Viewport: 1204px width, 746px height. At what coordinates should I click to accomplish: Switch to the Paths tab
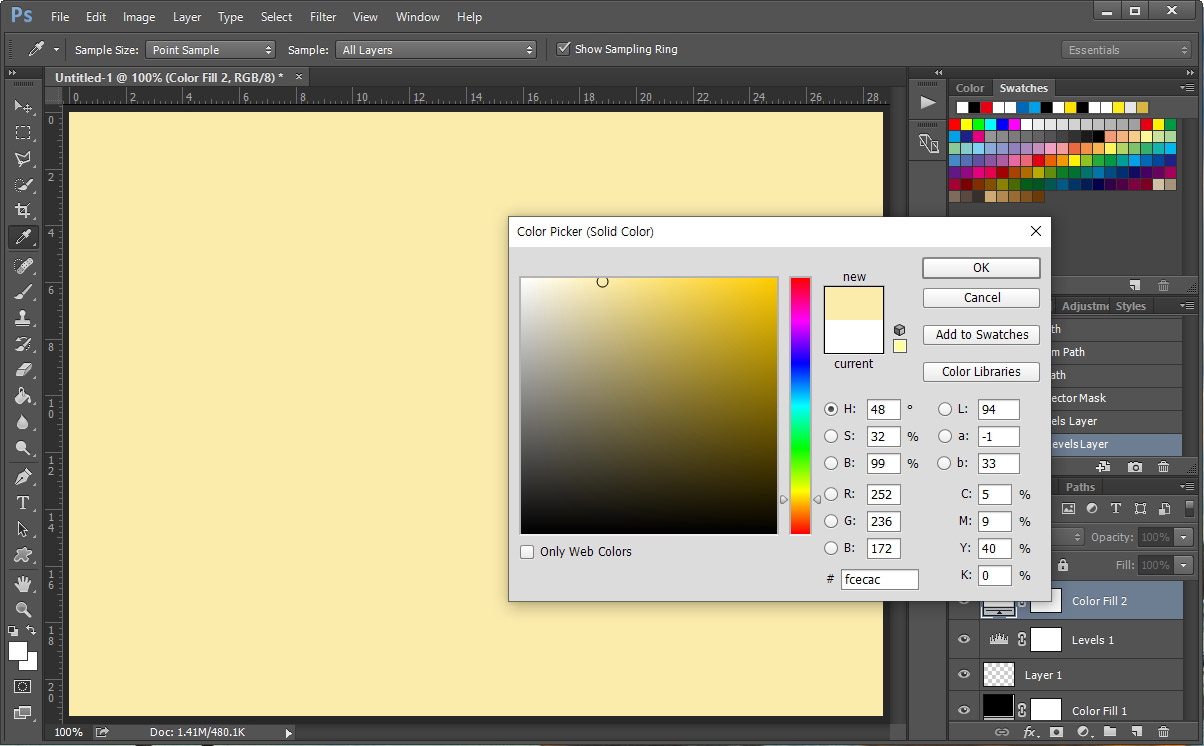click(1080, 487)
